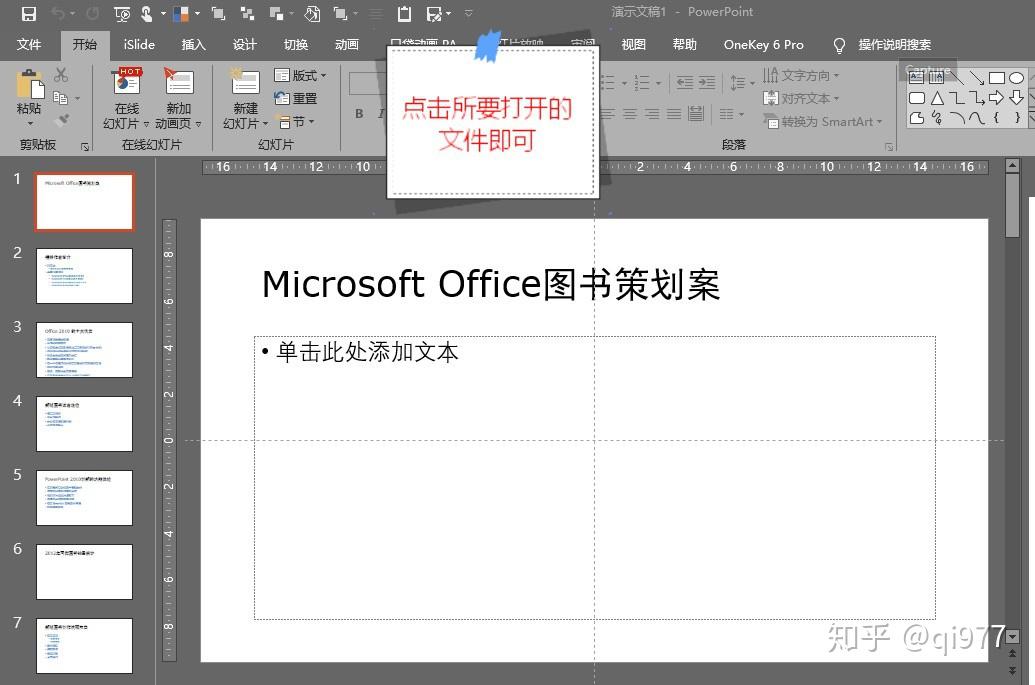Pick the rectangle shape from gallery
The width and height of the screenshot is (1035, 685).
coord(997,78)
